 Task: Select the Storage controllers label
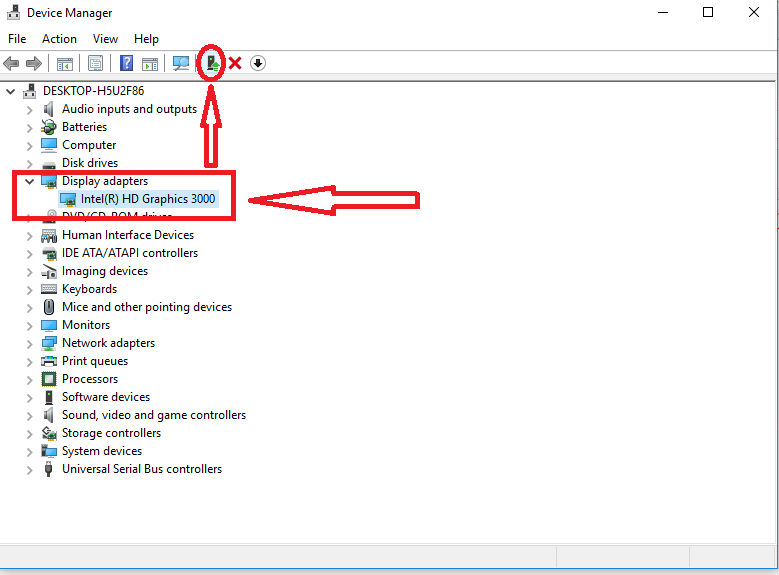click(111, 433)
